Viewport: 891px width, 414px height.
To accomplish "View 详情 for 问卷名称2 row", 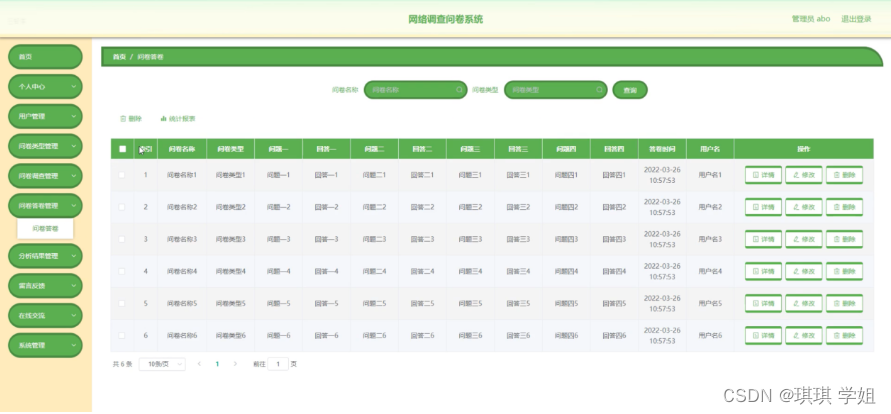I will coord(763,207).
